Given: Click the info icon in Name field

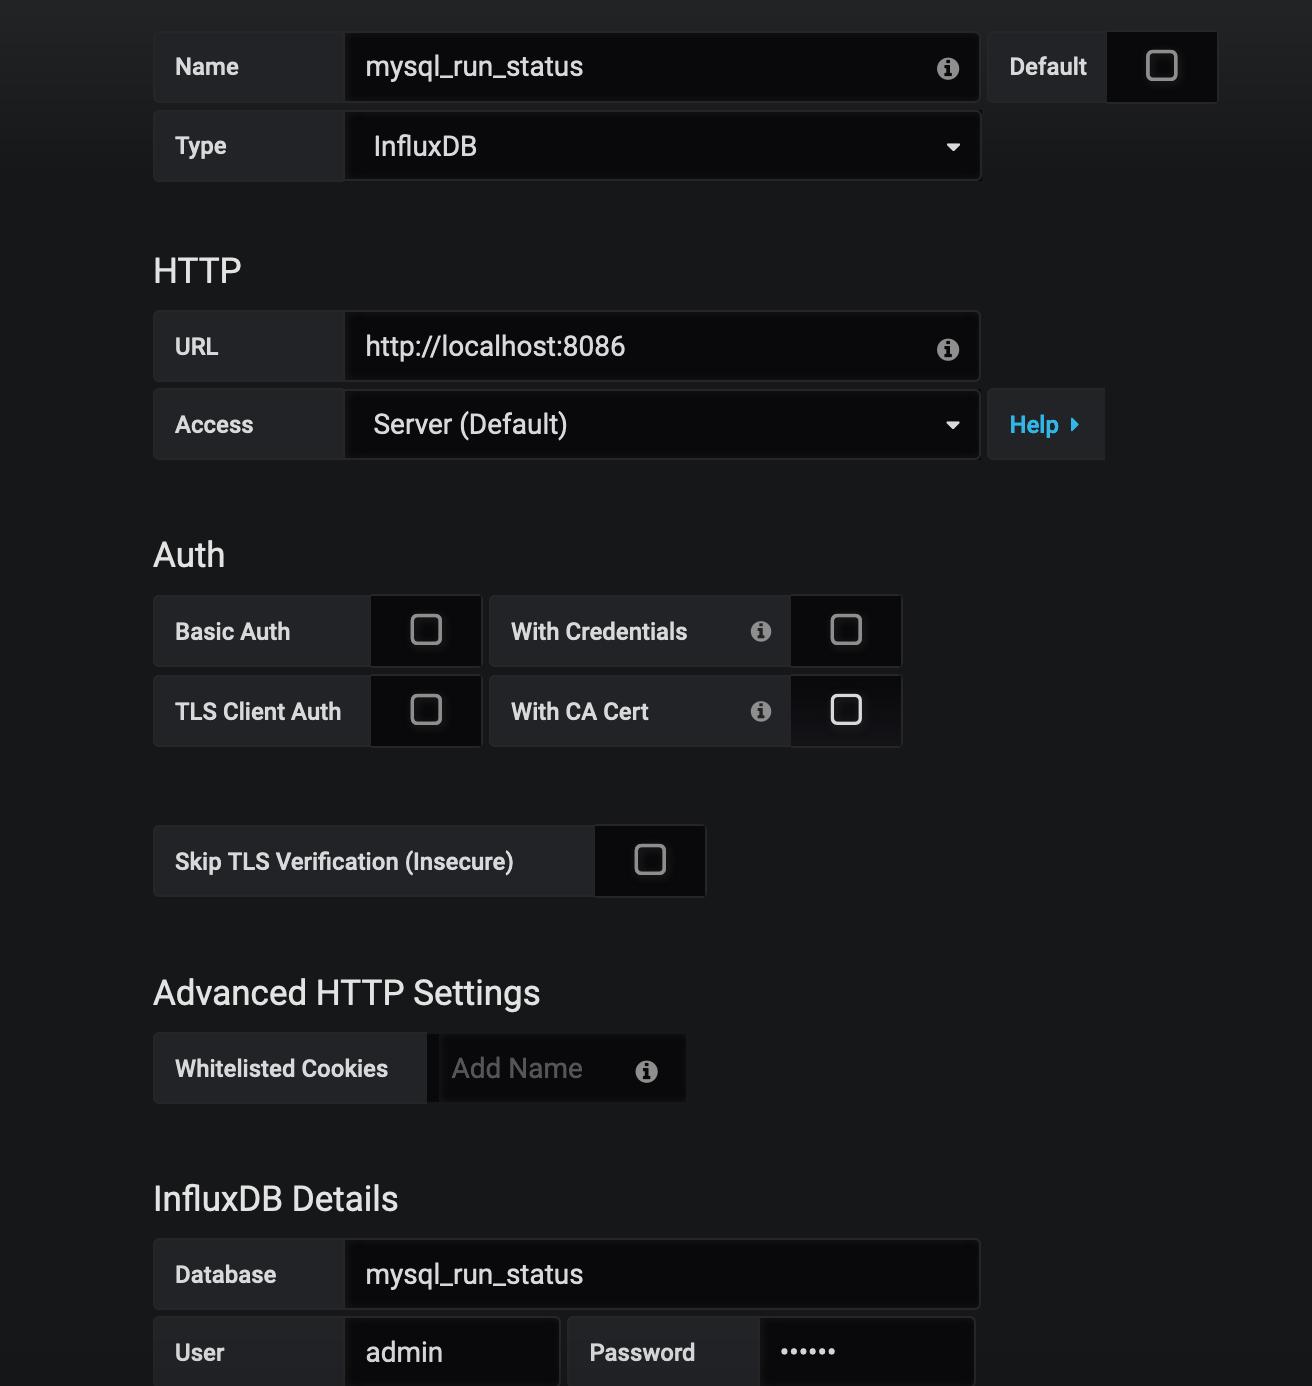Looking at the screenshot, I should click(948, 68).
